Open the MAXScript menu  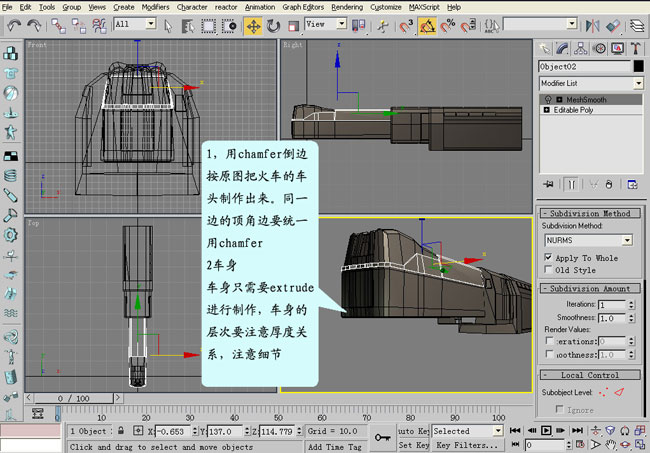click(424, 7)
